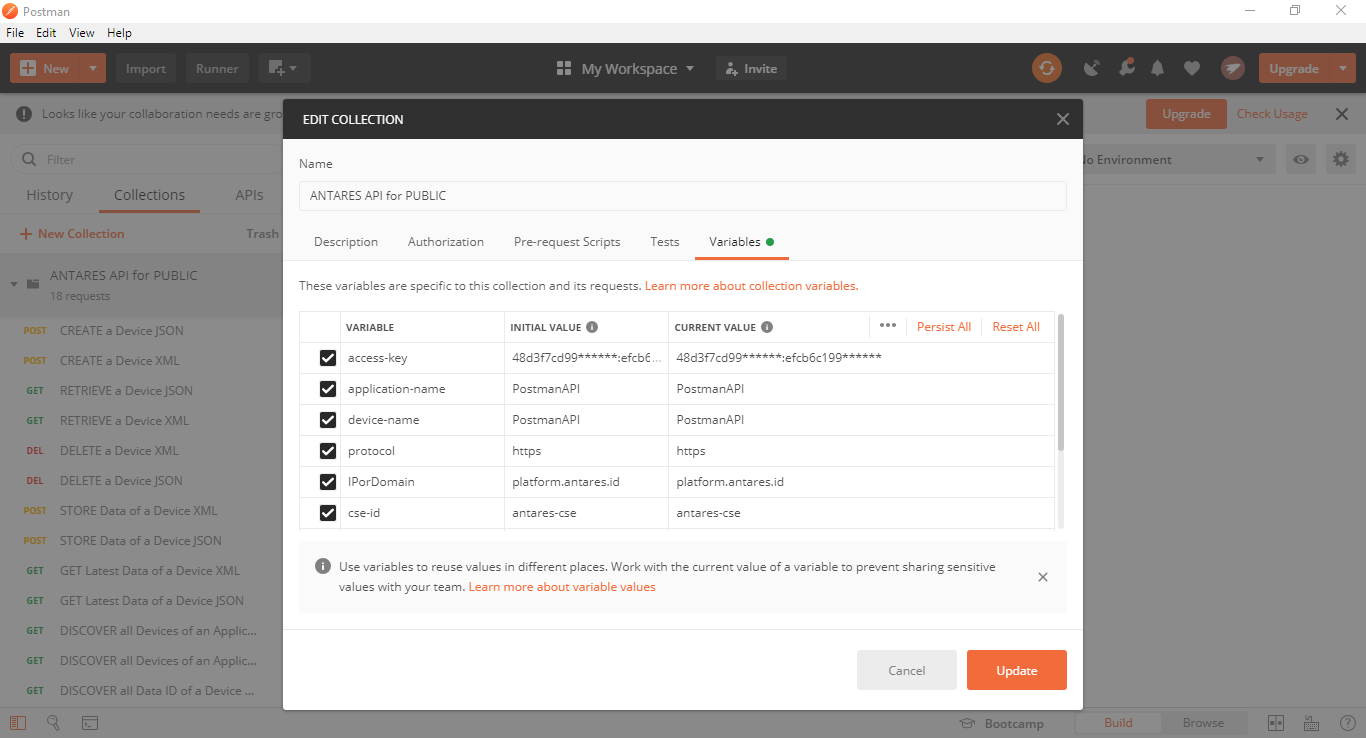Open the three-dots variables options menu
This screenshot has height=738, width=1366.
click(887, 326)
